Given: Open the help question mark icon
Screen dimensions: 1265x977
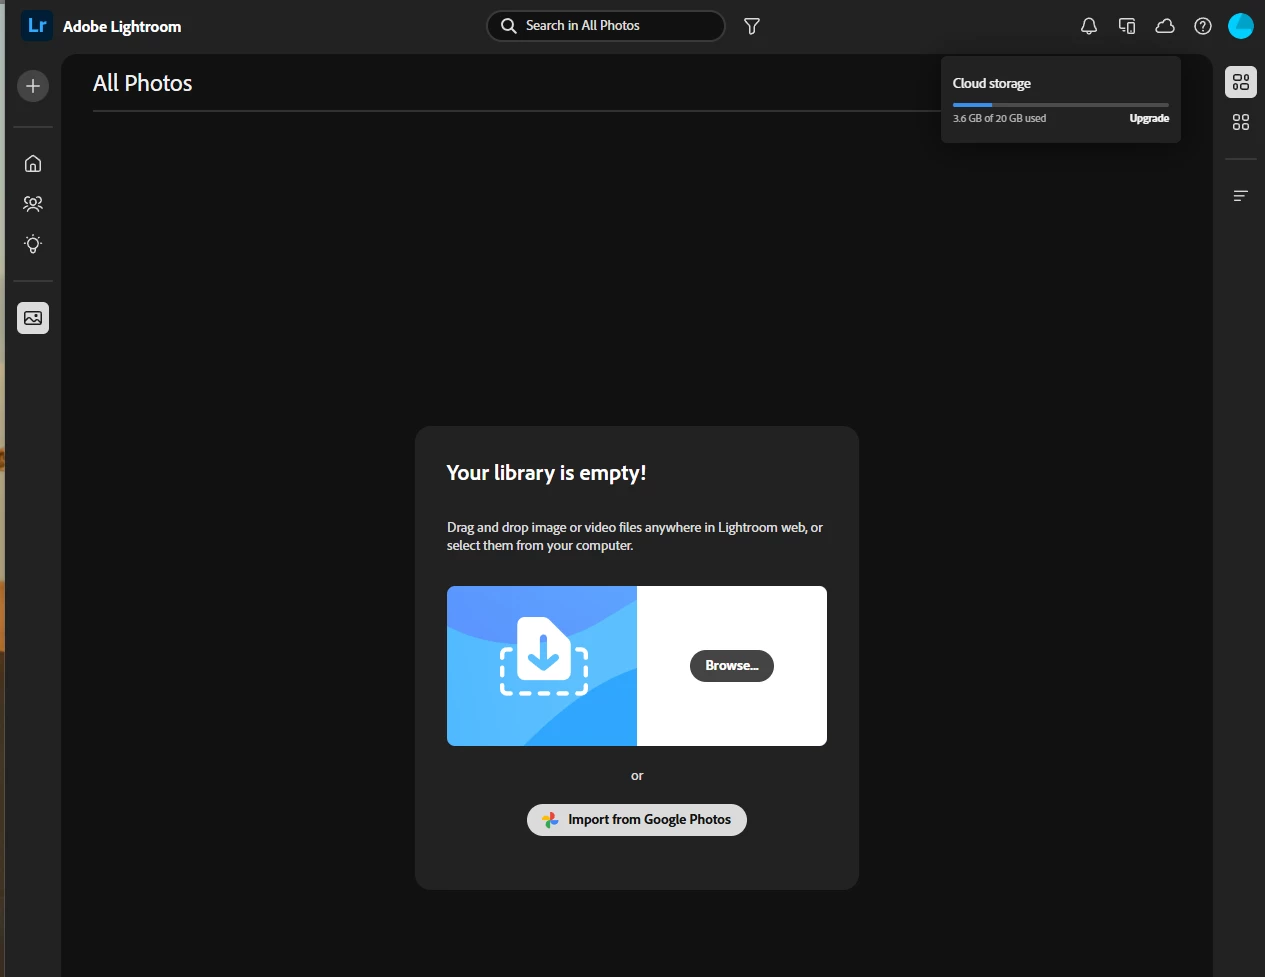Looking at the screenshot, I should point(1203,26).
